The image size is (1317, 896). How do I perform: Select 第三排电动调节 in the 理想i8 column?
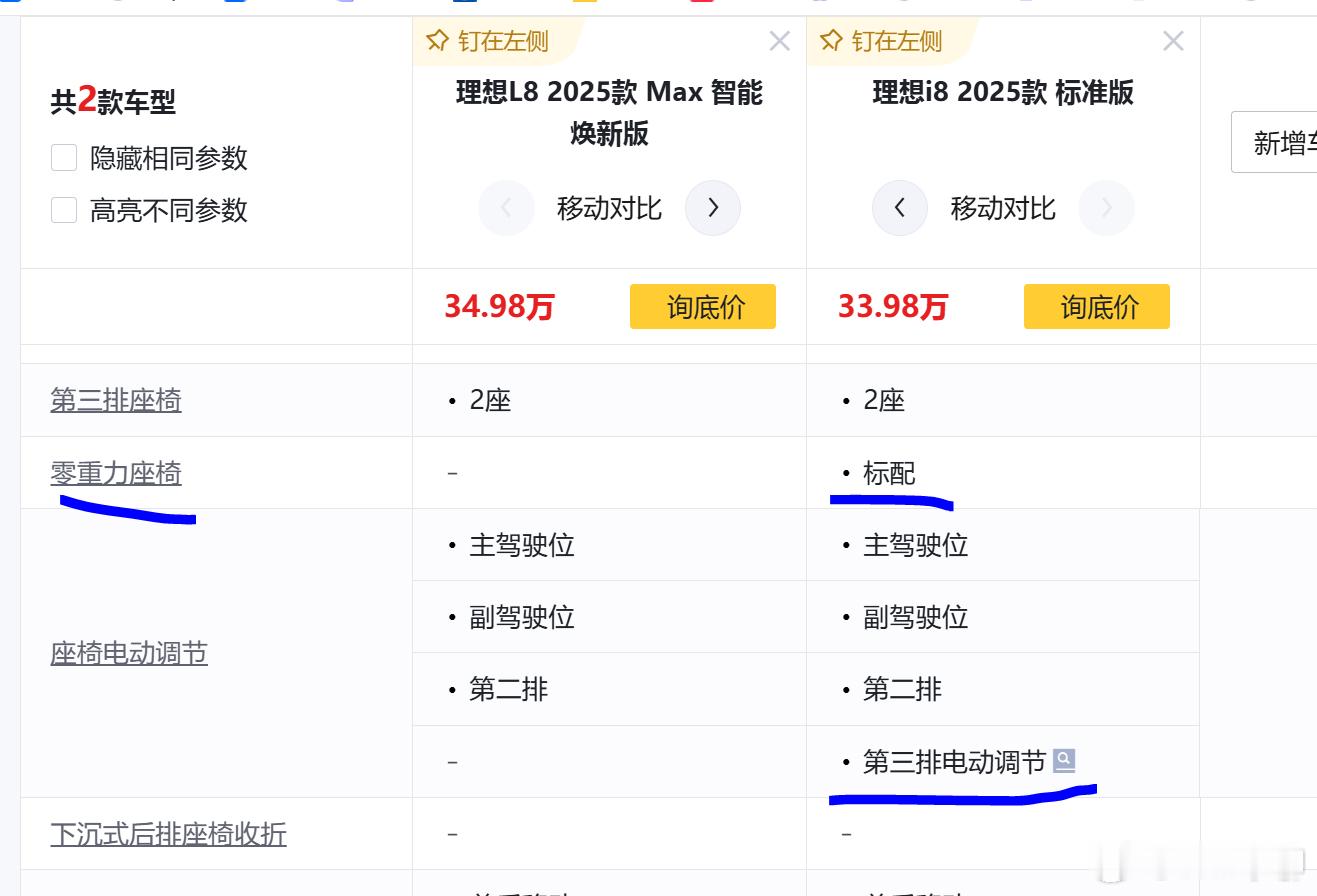[954, 762]
